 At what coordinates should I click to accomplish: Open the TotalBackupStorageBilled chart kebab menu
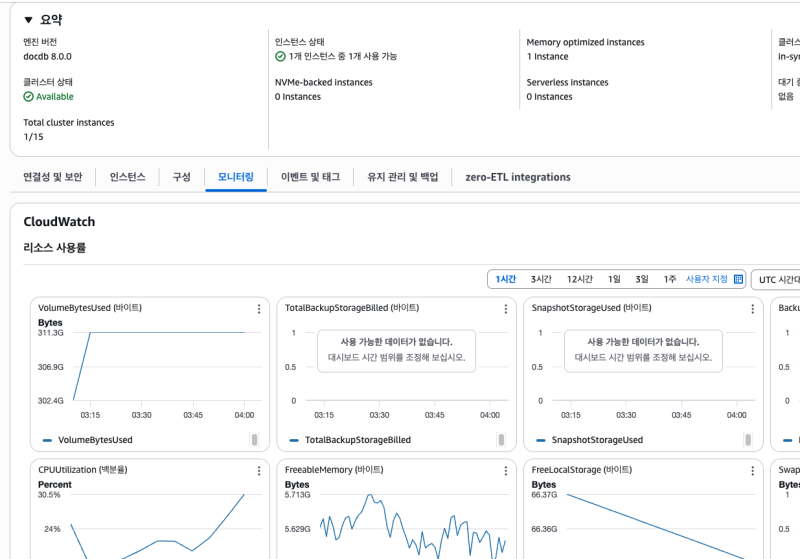(506, 309)
